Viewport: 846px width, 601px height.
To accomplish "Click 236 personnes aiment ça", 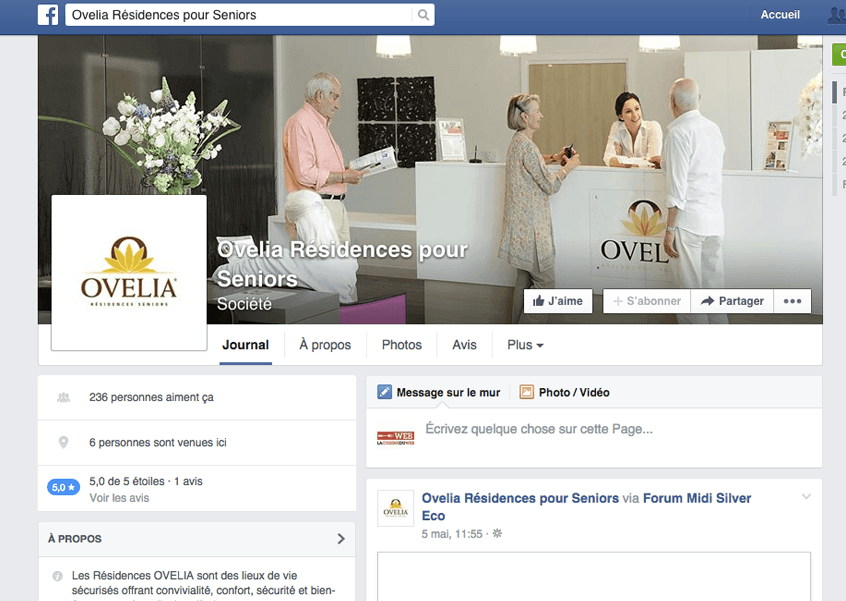I will click(x=152, y=398).
